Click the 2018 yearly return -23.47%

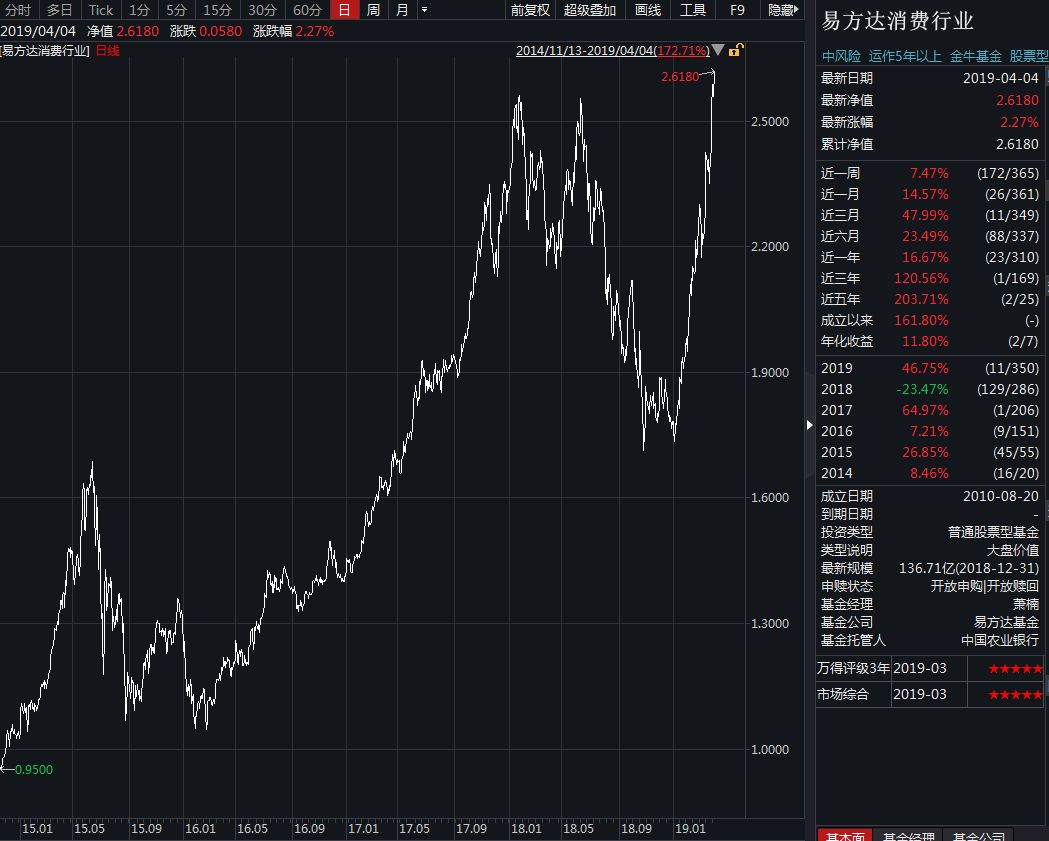click(922, 389)
